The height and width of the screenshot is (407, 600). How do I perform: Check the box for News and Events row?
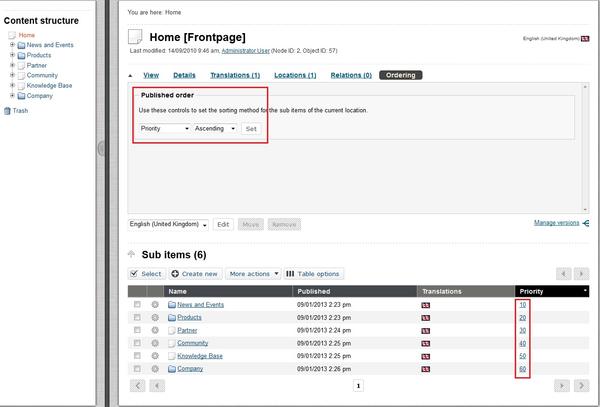coord(137,304)
